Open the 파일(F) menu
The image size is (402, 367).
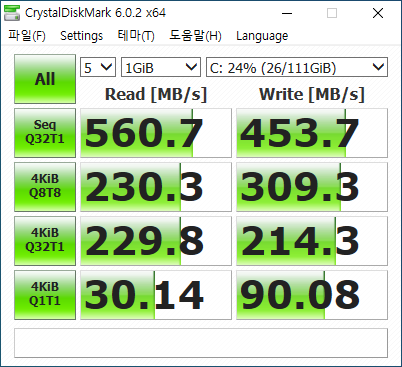click(27, 35)
